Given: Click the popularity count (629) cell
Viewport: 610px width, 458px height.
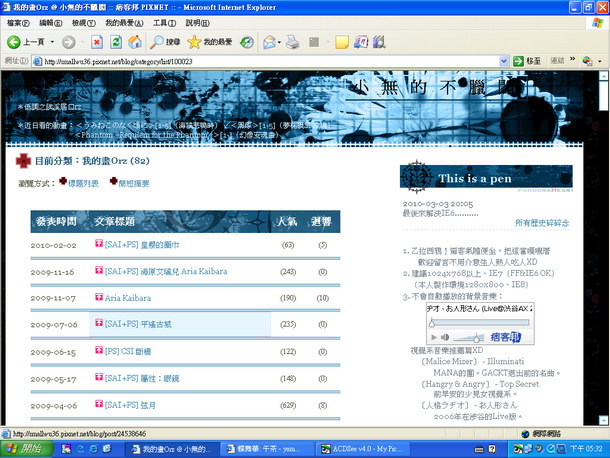Looking at the screenshot, I should point(288,405).
